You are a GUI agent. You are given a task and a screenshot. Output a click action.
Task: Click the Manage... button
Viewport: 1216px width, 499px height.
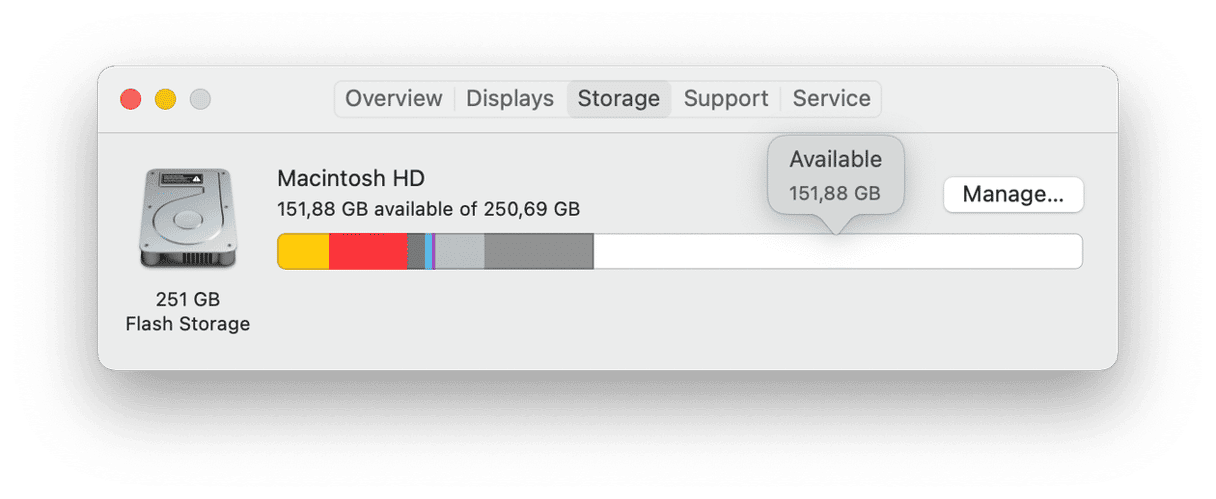point(1013,194)
